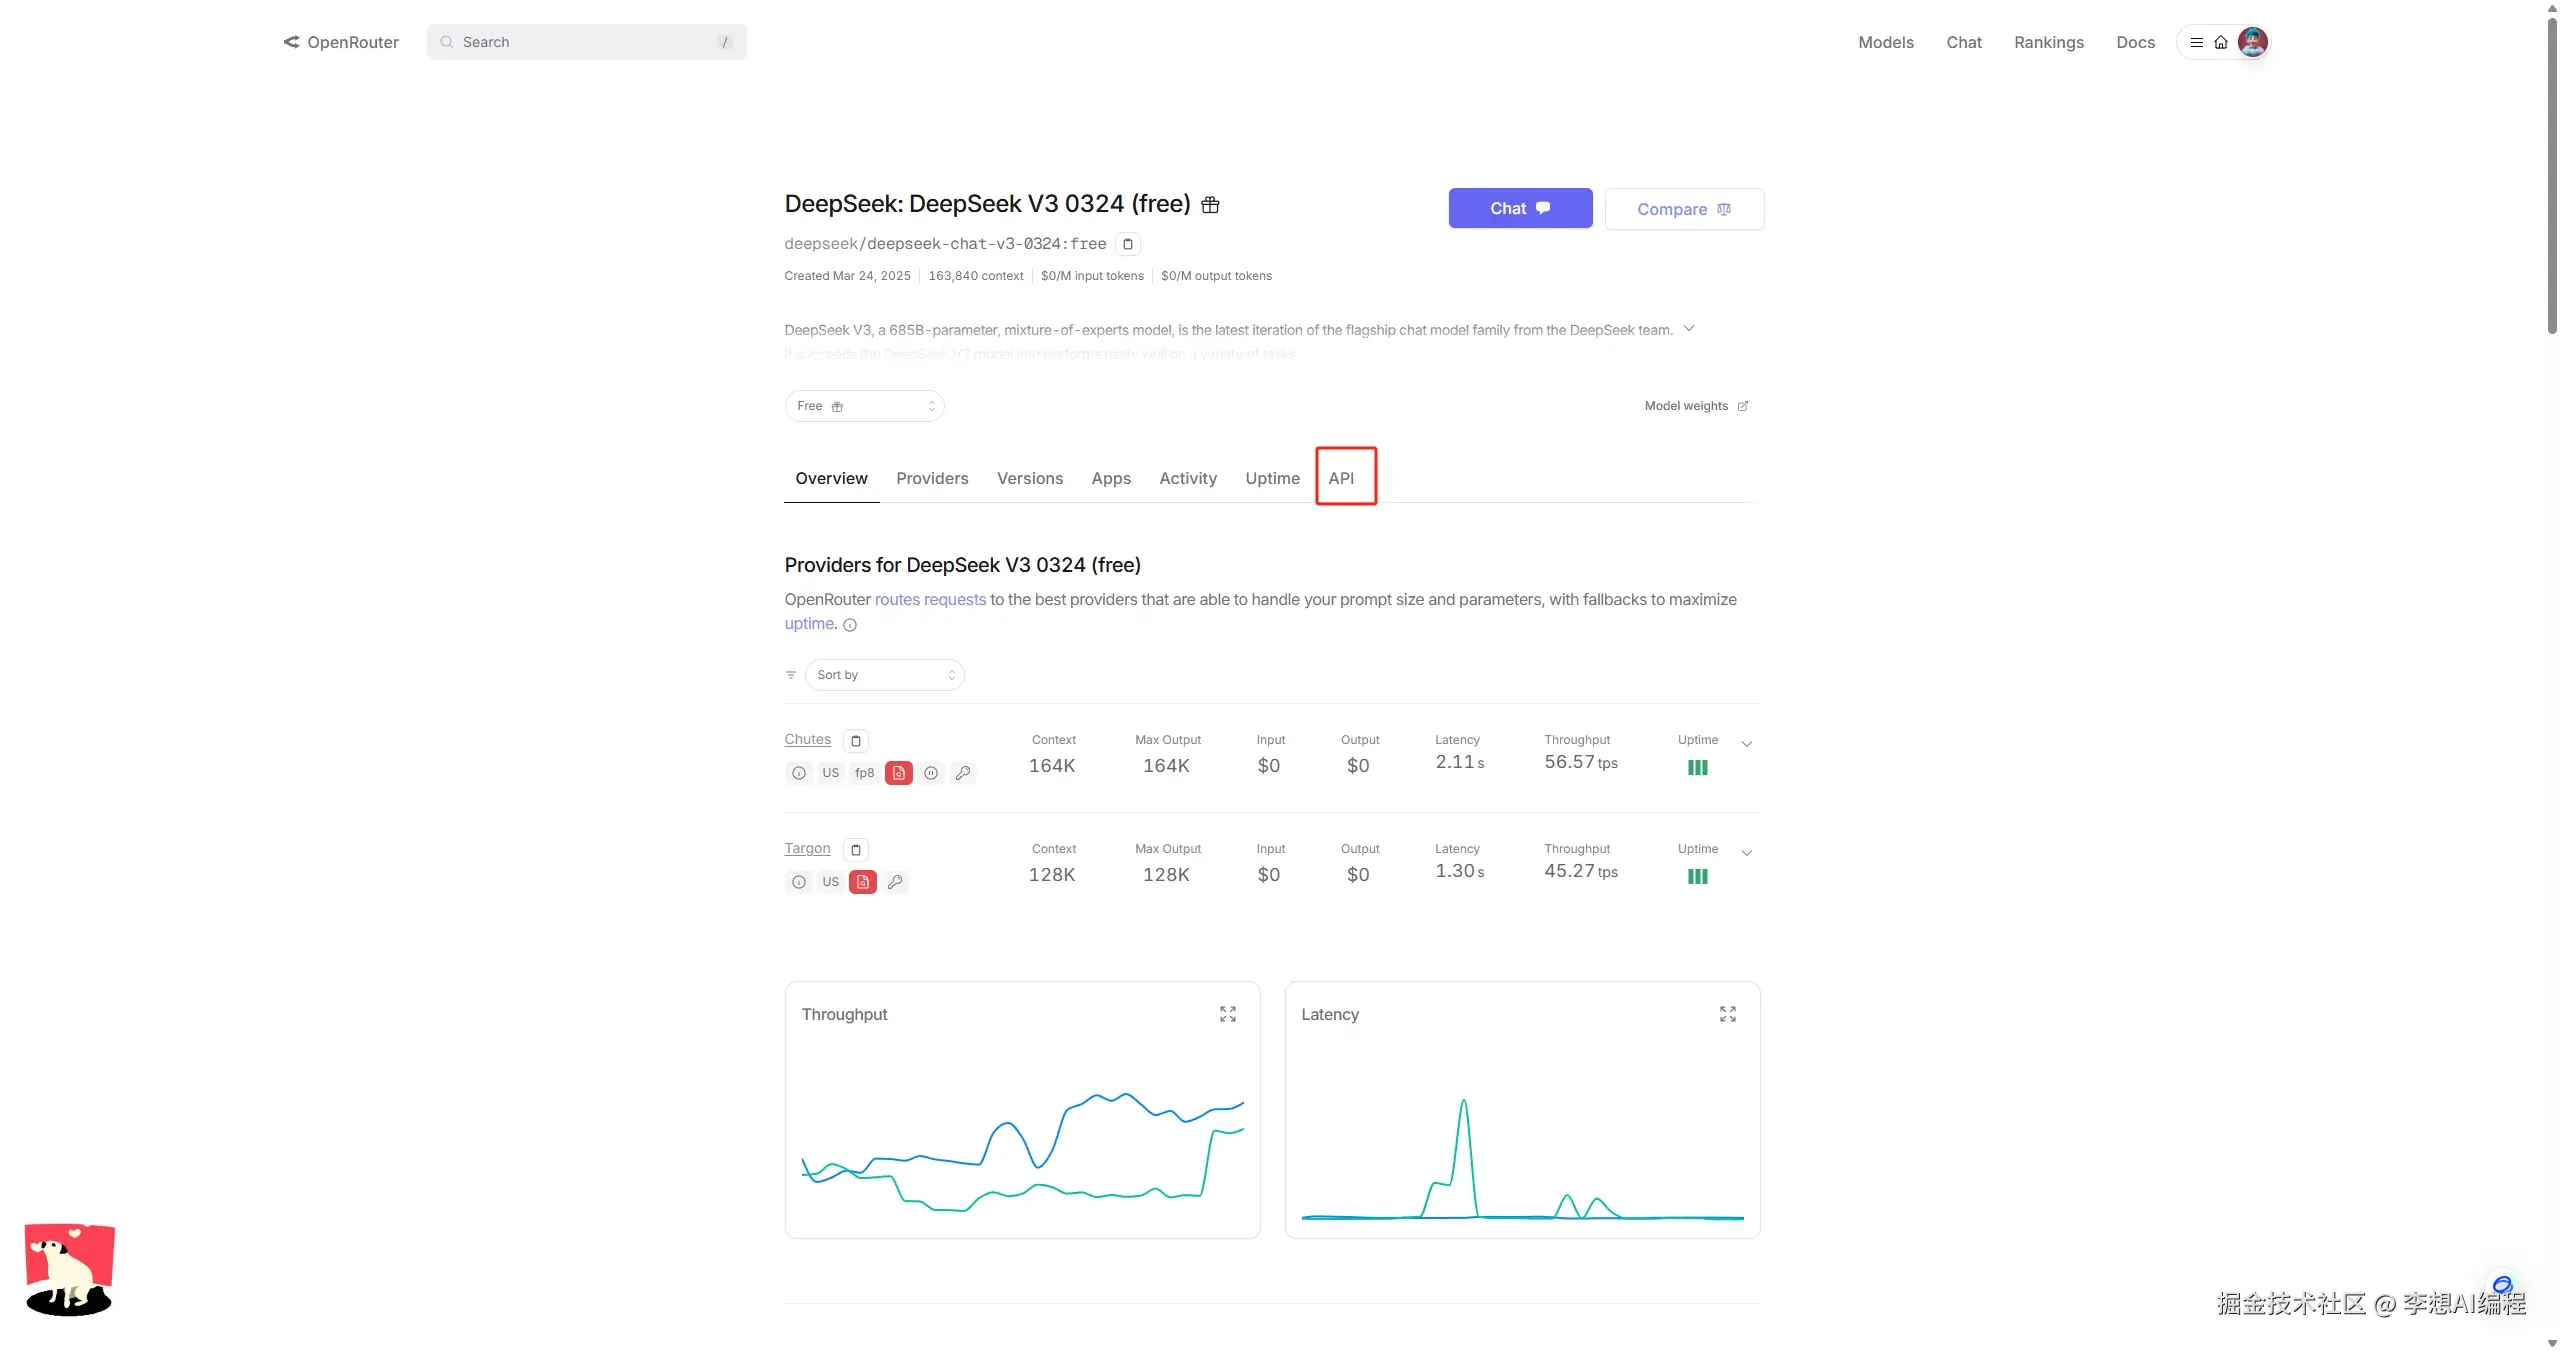Expand the model description text
This screenshot has height=1351, width=2560.
pyautogui.click(x=1688, y=329)
